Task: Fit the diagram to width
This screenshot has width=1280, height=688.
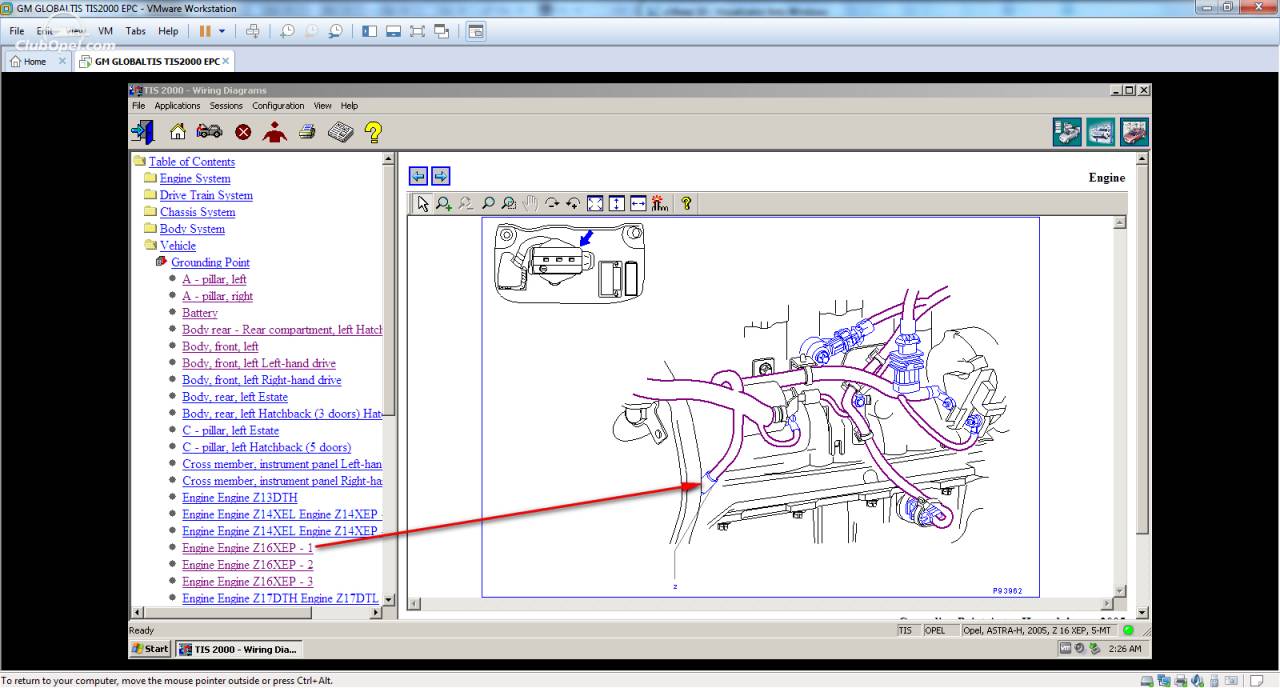Action: tap(638, 203)
